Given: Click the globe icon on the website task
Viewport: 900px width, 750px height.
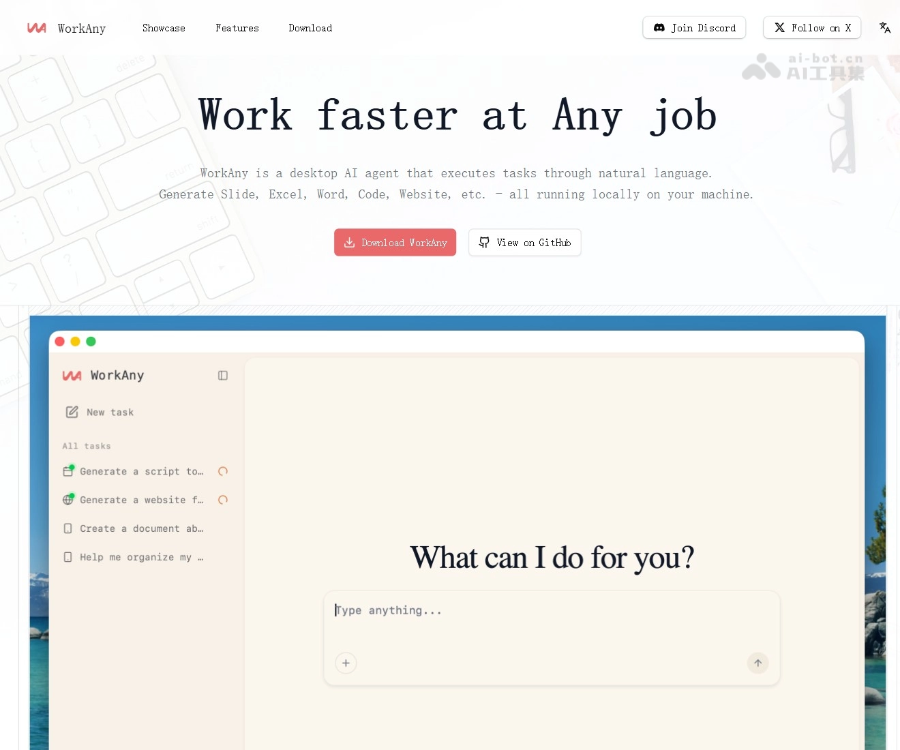Looking at the screenshot, I should (x=68, y=499).
